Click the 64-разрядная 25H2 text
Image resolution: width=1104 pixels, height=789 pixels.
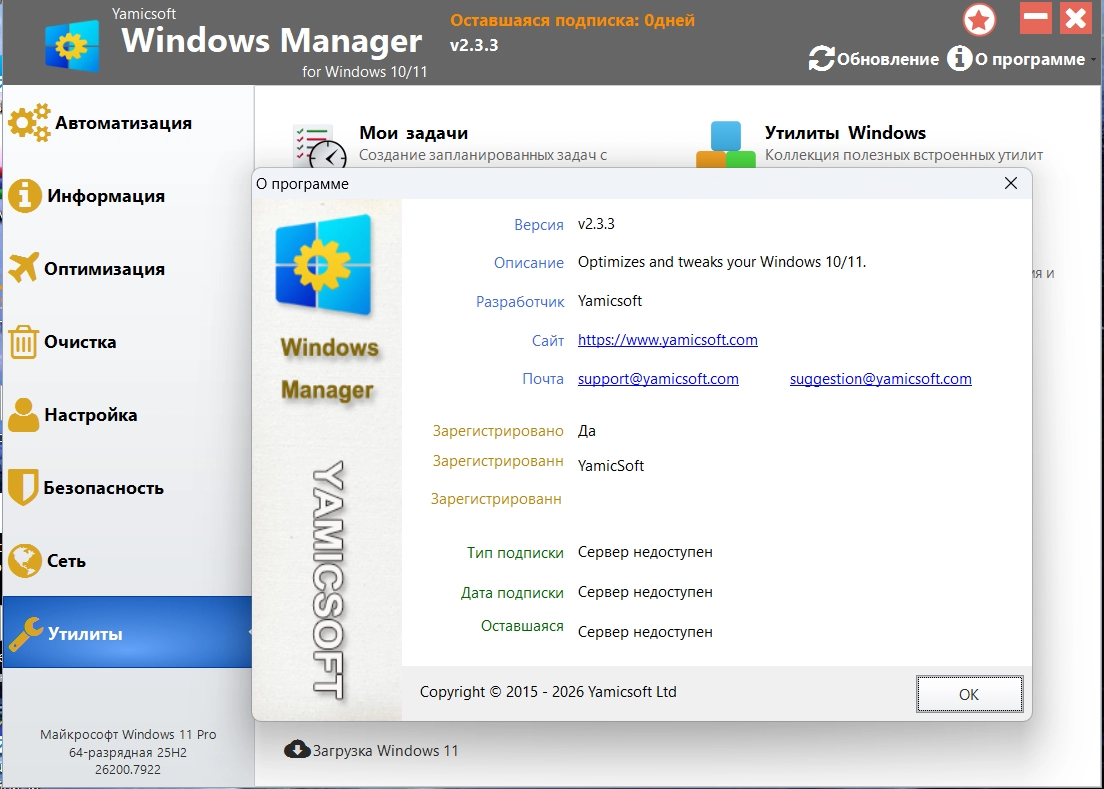point(128,752)
